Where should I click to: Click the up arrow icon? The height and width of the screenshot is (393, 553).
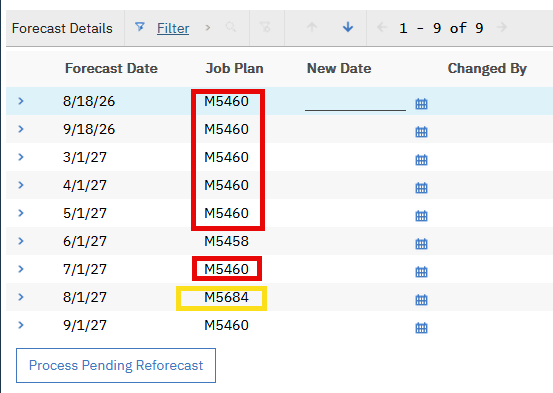pyautogui.click(x=312, y=27)
